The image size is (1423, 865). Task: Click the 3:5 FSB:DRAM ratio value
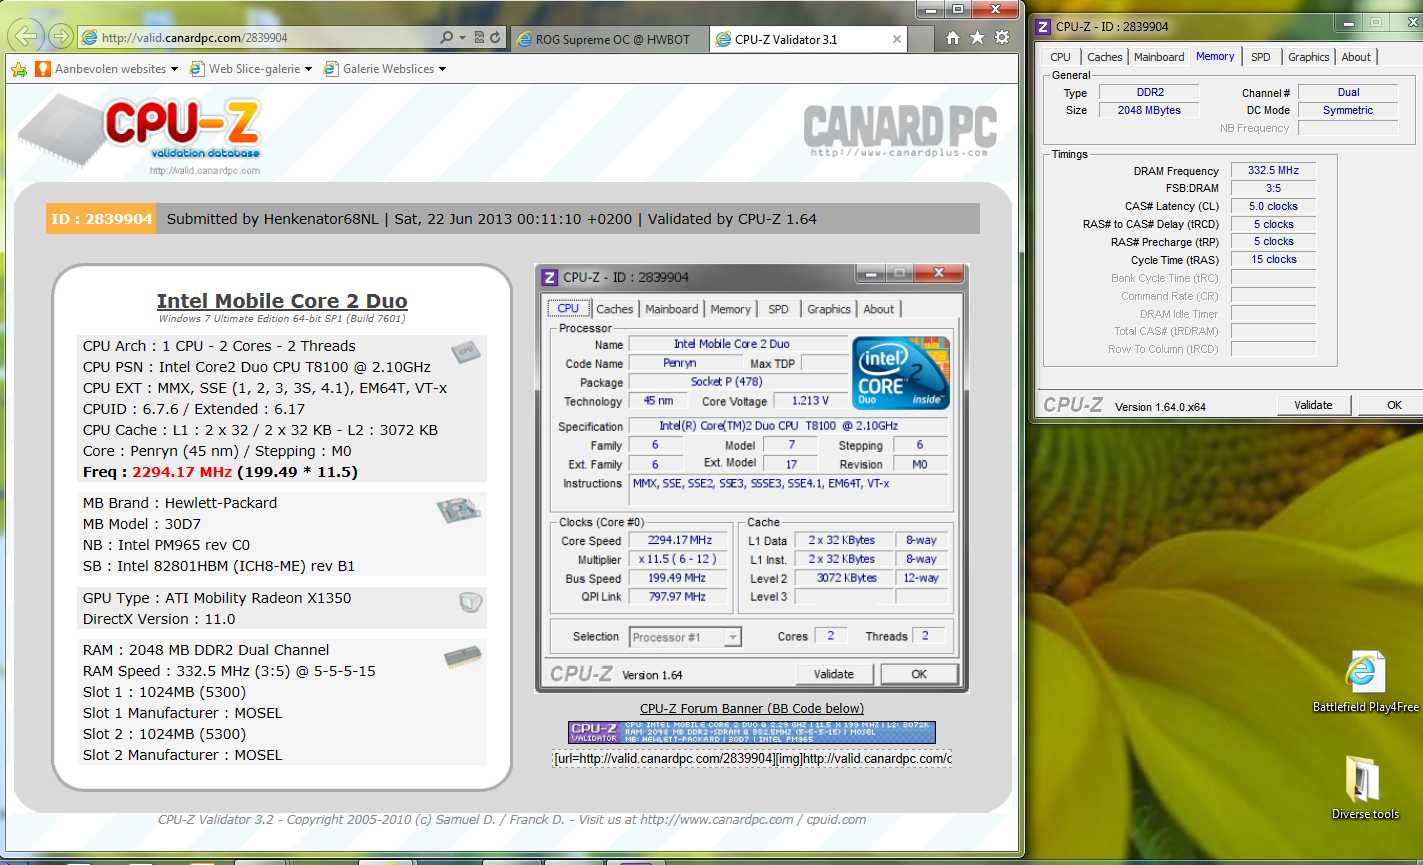point(1274,188)
